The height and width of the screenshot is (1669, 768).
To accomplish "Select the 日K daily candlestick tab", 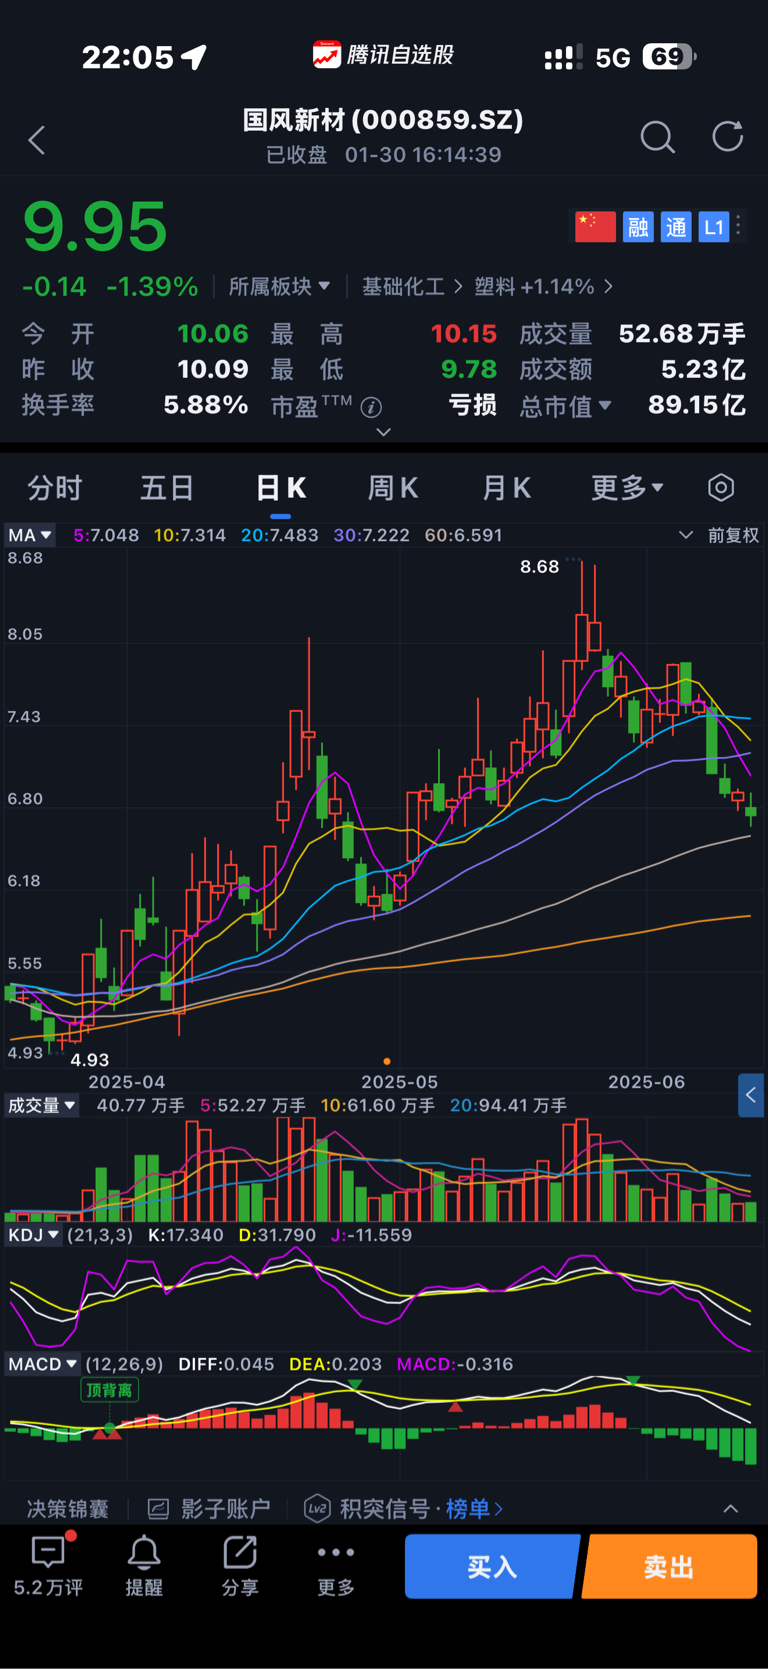I will 281,488.
